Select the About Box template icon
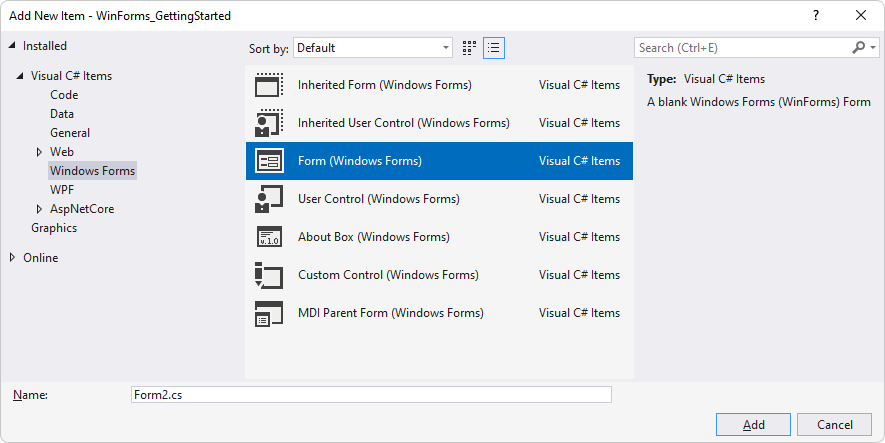Viewport: 885px width, 443px height. (270, 237)
